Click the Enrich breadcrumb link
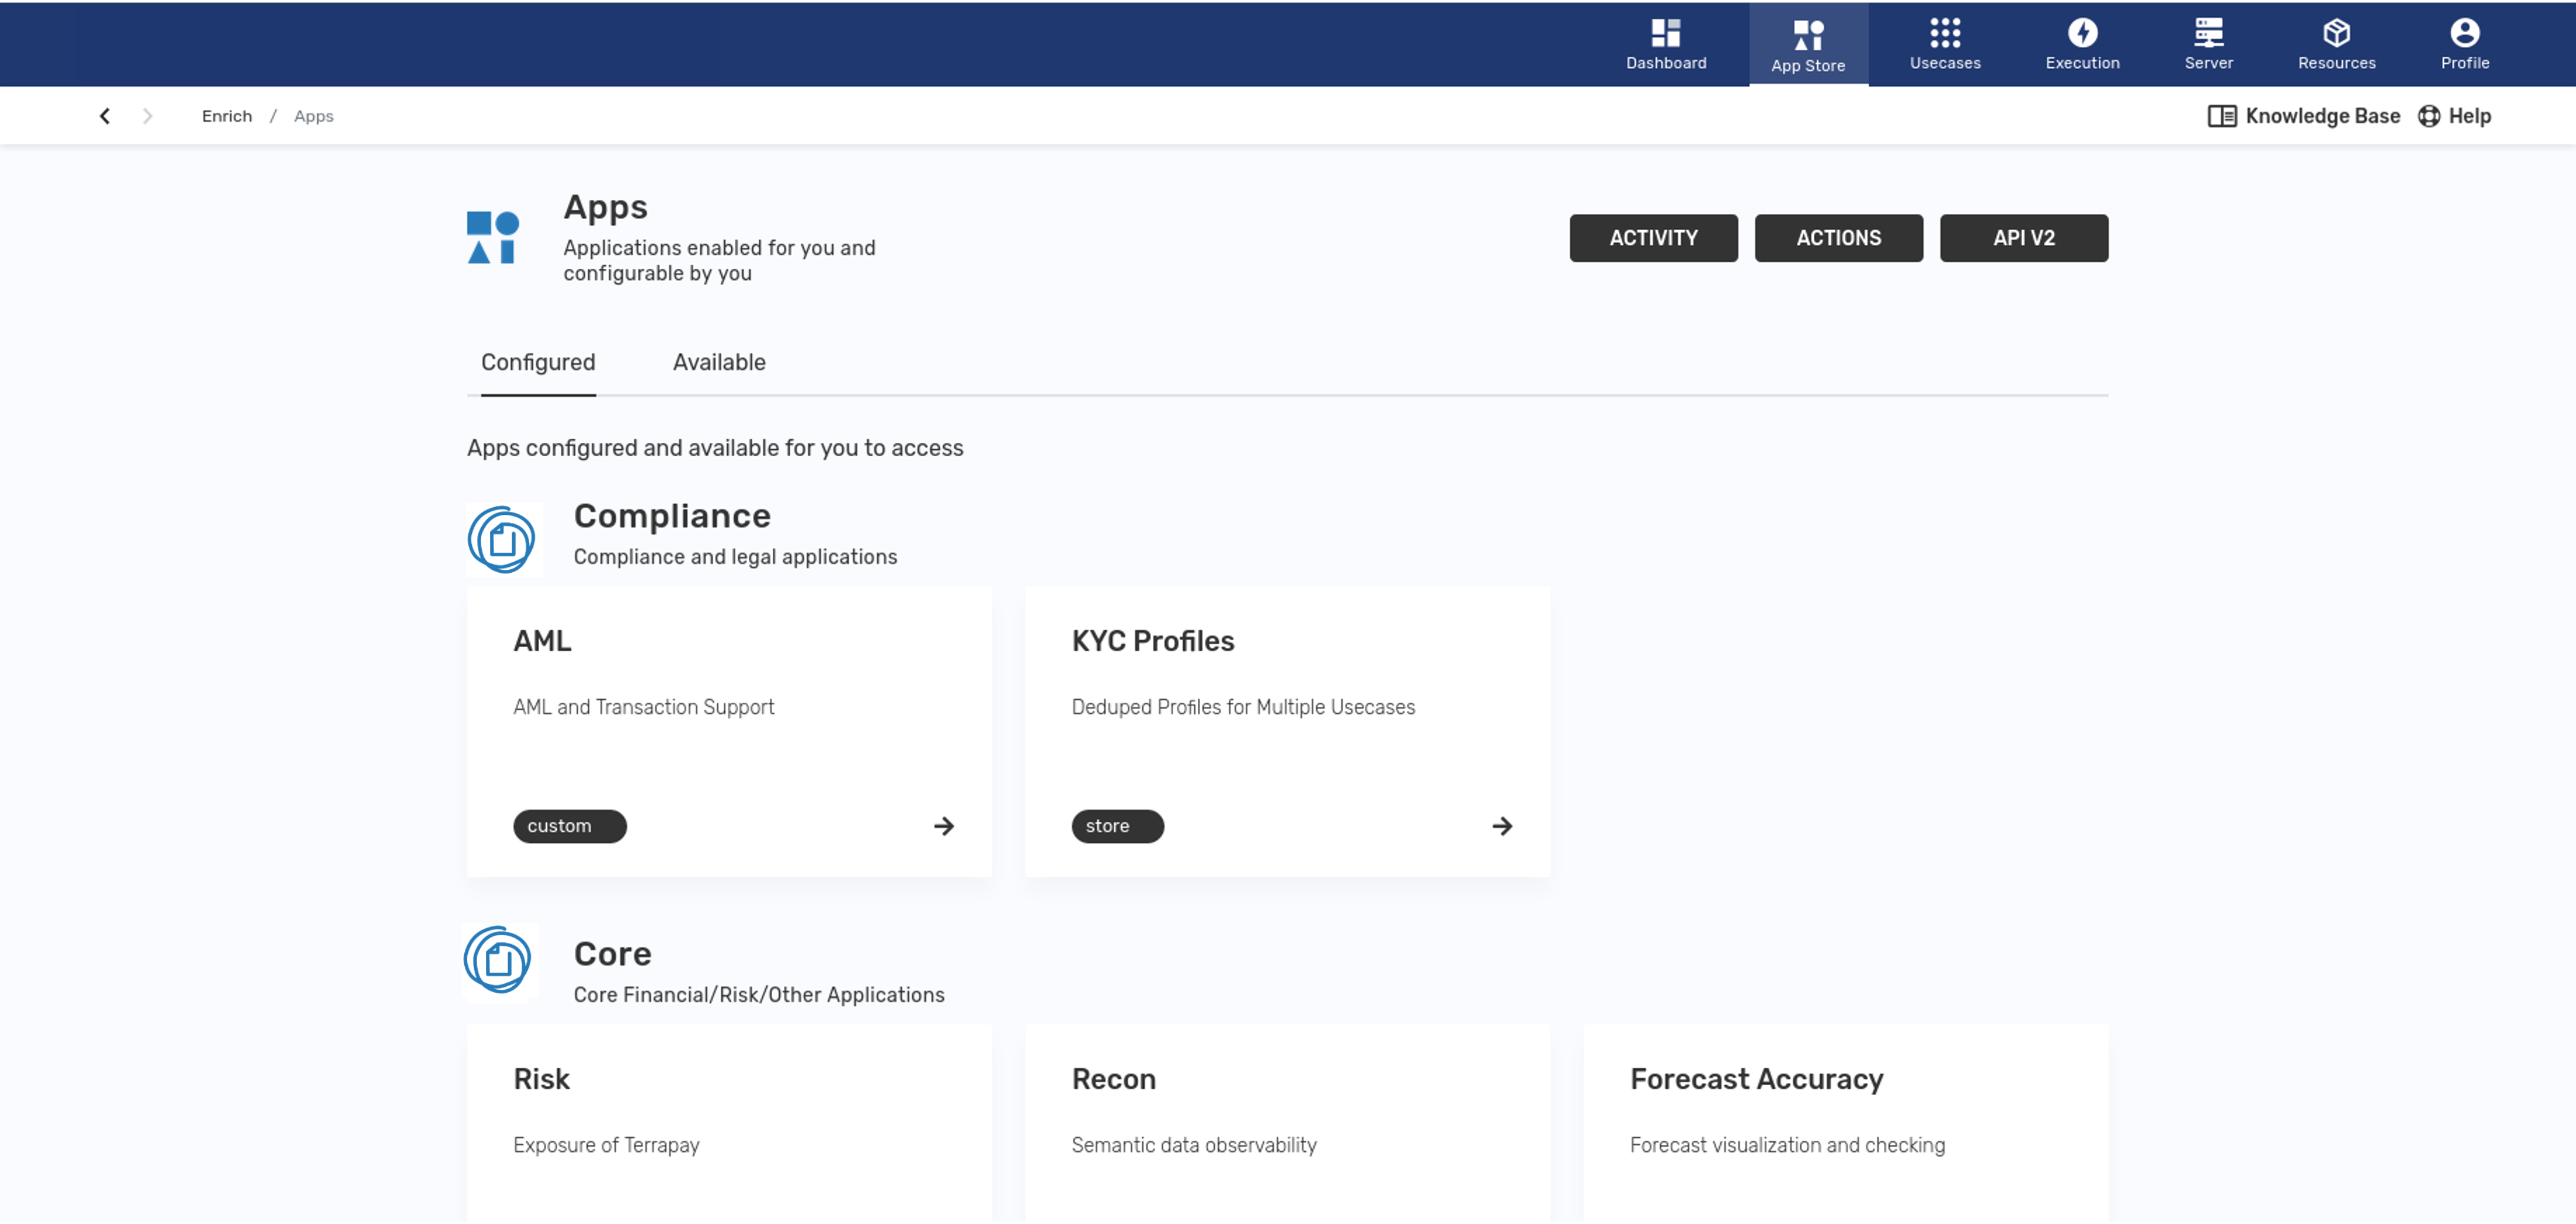 227,116
